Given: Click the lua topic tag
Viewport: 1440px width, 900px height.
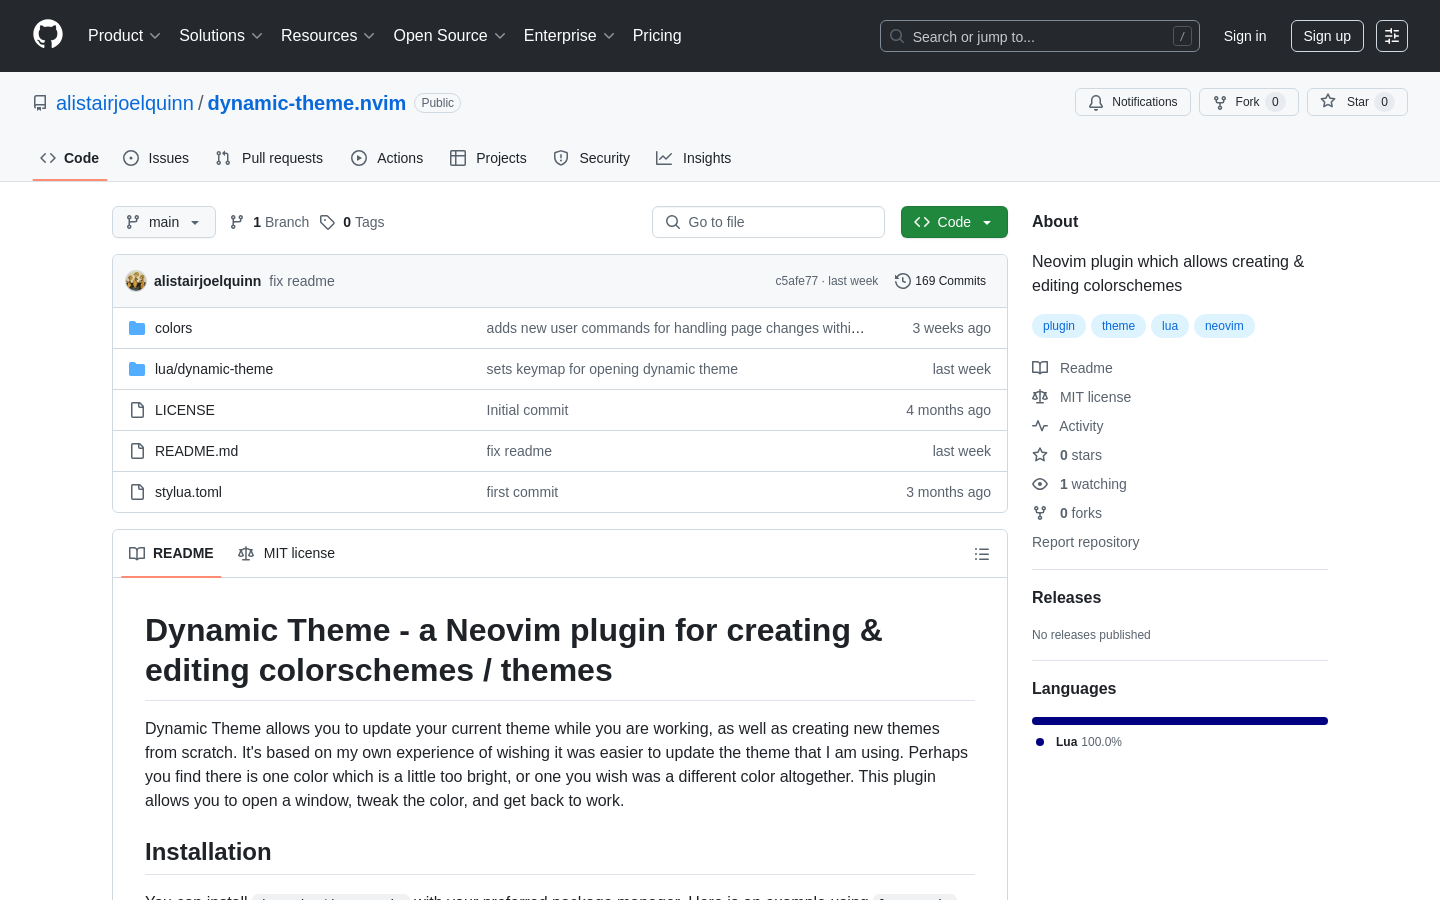Looking at the screenshot, I should point(1170,326).
